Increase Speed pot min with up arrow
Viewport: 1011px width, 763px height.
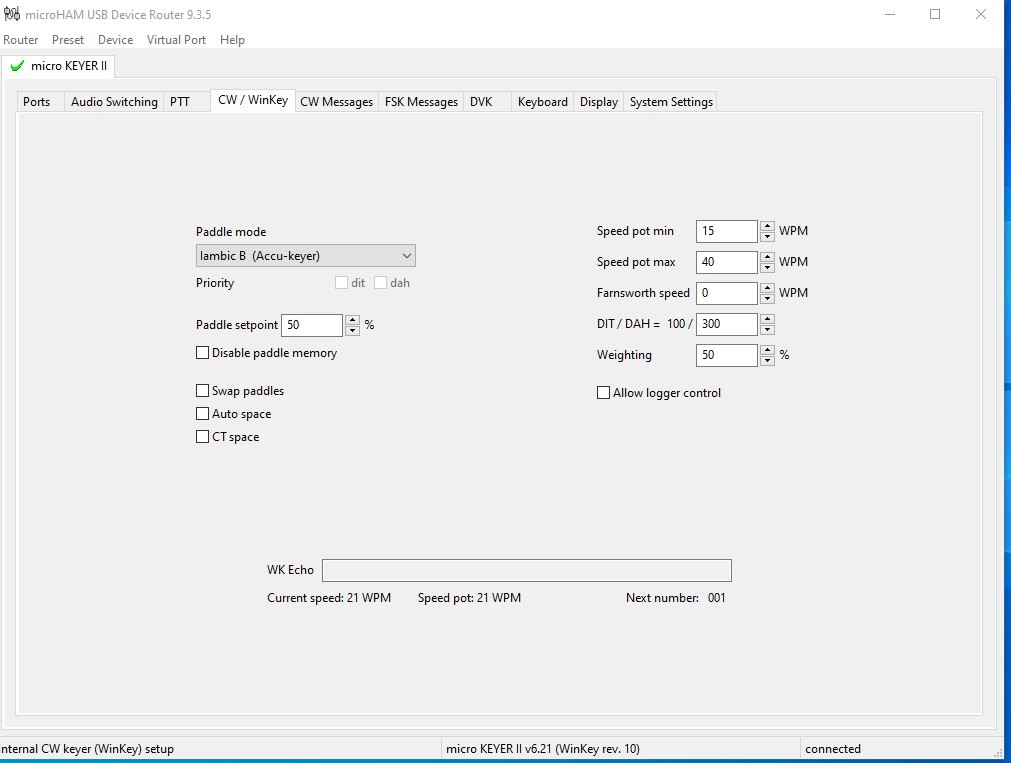pyautogui.click(x=767, y=226)
